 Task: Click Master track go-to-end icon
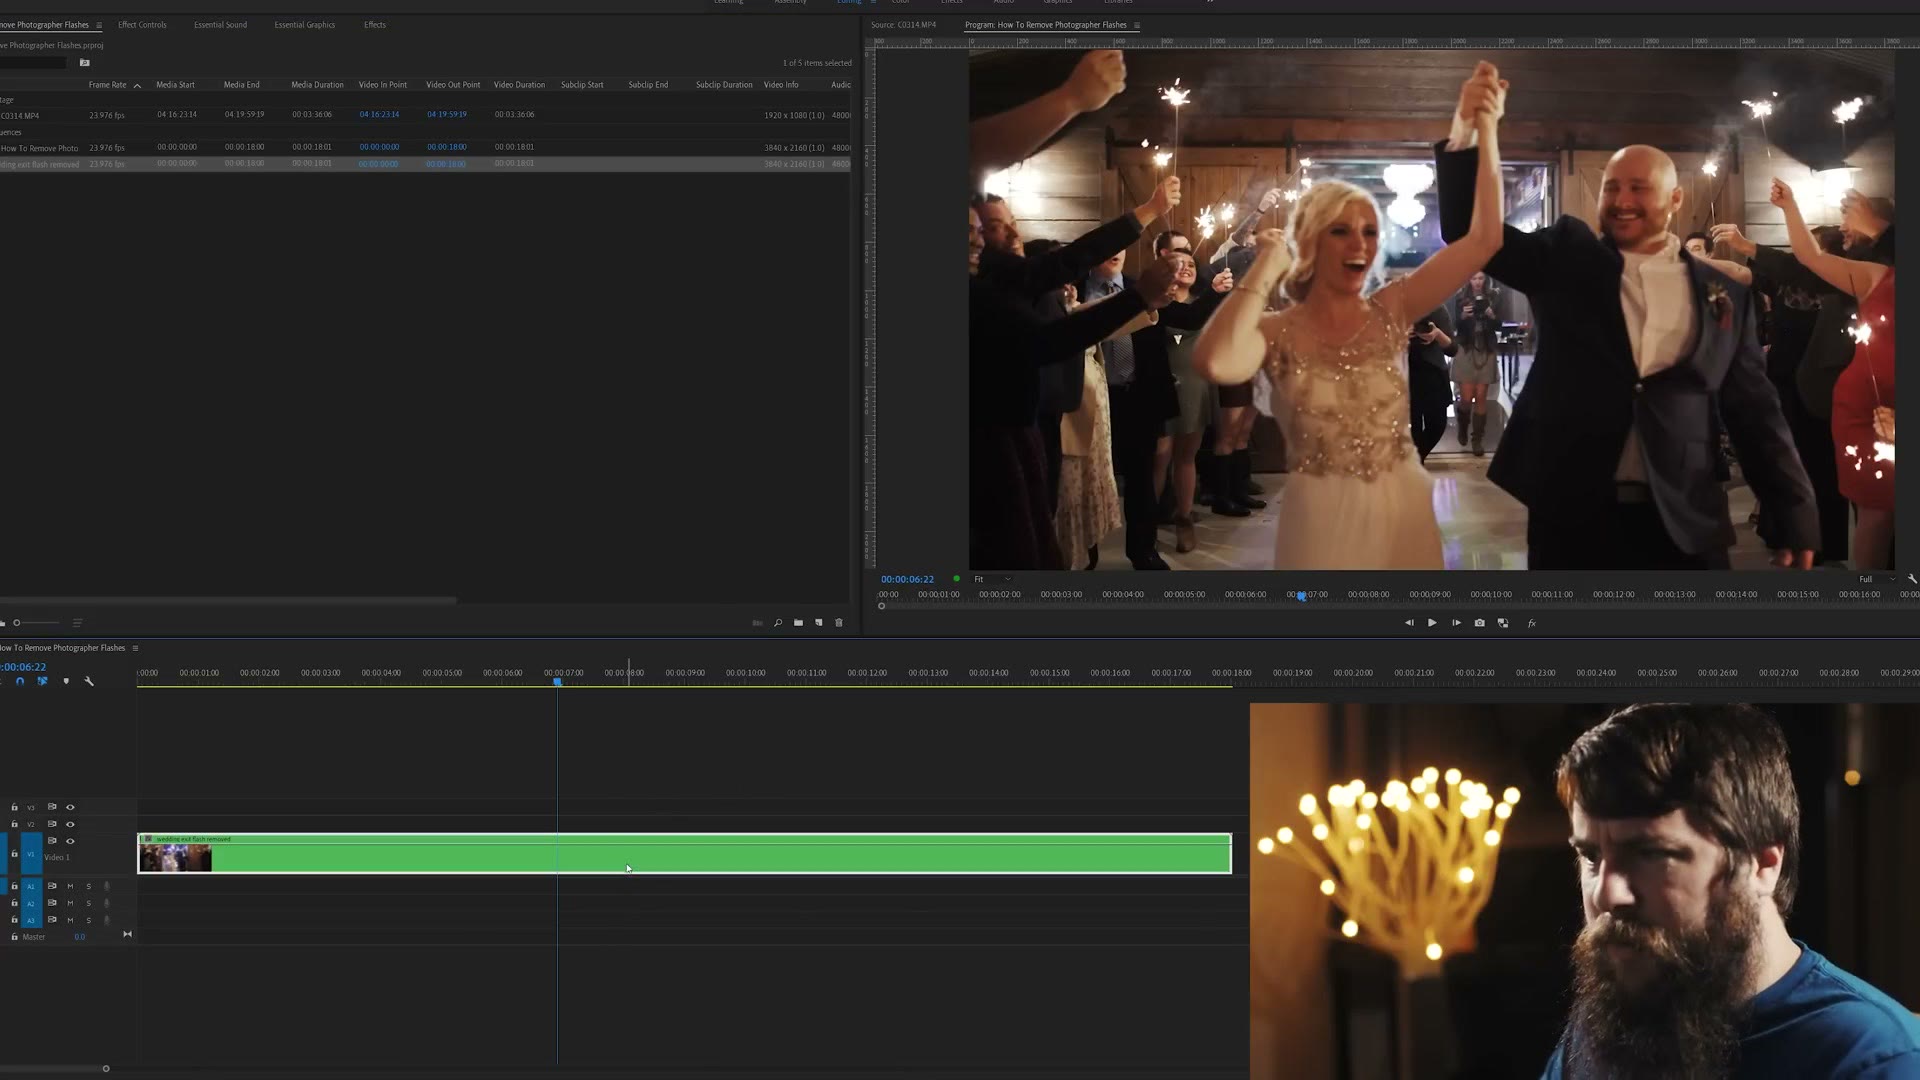(x=127, y=934)
